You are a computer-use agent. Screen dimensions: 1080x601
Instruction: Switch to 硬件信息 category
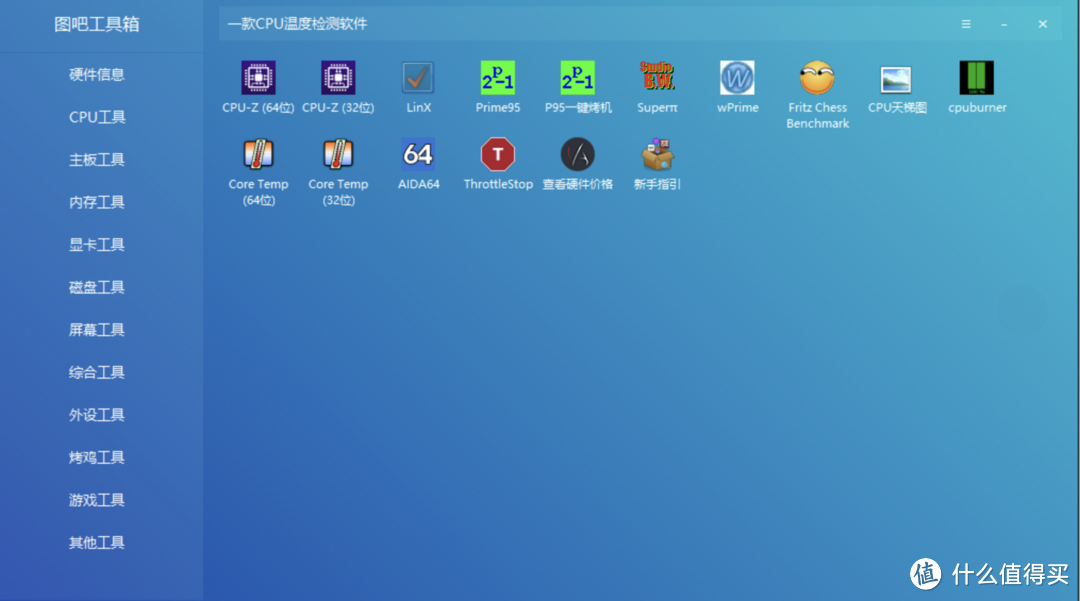tap(97, 74)
